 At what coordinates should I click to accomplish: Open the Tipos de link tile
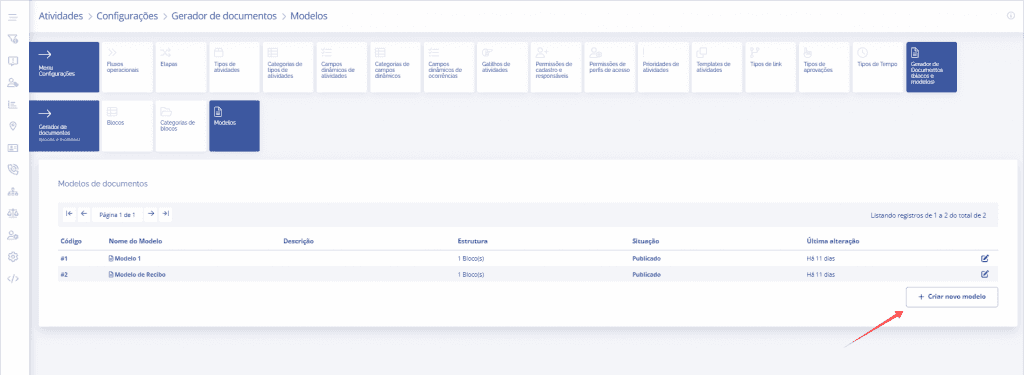(x=771, y=67)
